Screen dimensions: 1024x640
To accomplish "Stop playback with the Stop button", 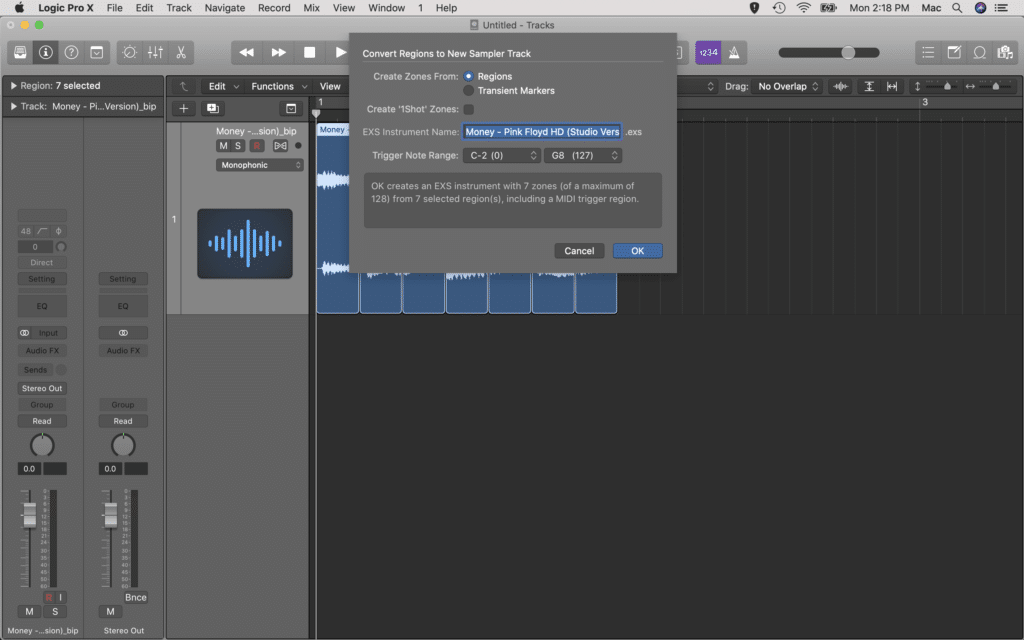I will point(310,52).
